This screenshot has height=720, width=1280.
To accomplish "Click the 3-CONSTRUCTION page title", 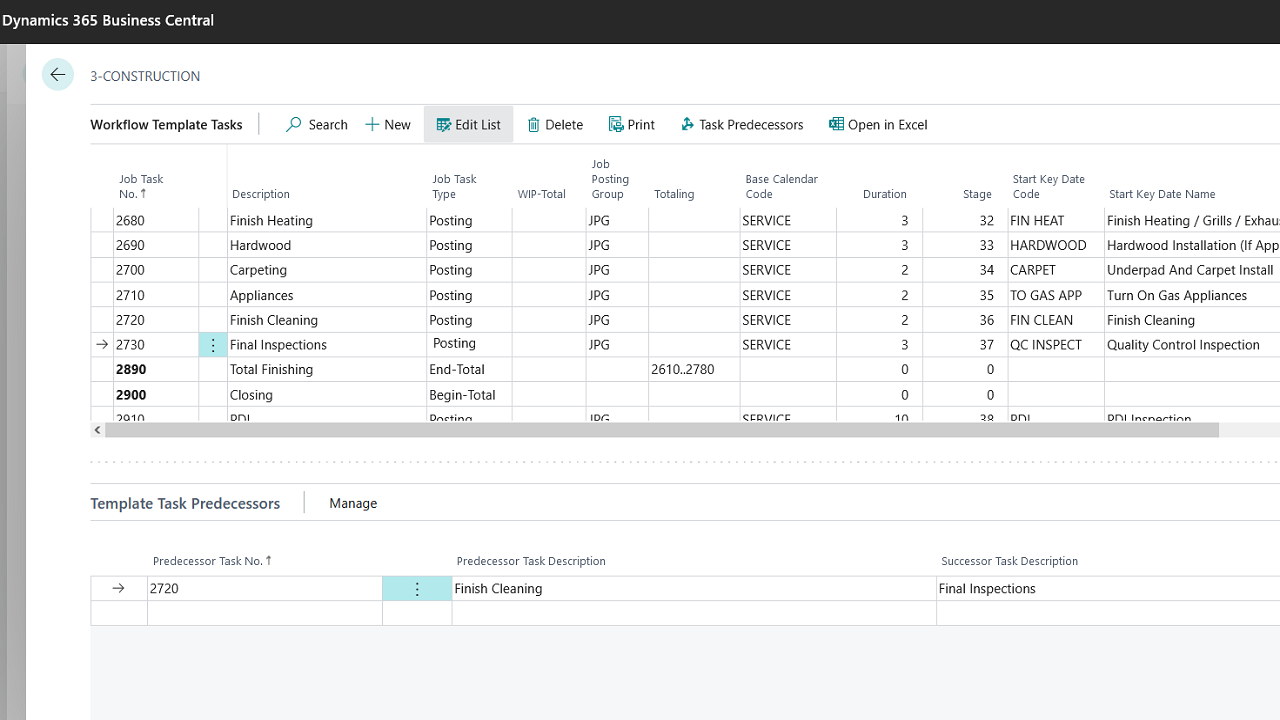I will coord(145,76).
